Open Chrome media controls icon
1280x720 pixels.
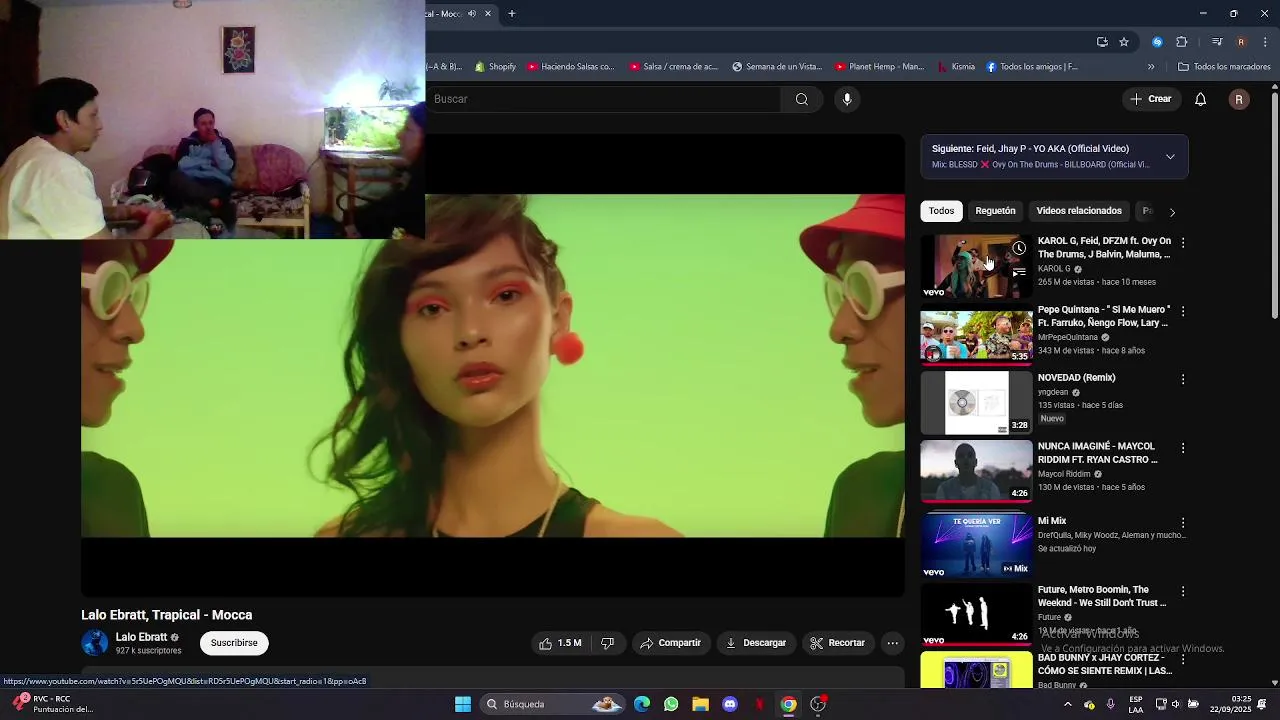(x=1216, y=42)
